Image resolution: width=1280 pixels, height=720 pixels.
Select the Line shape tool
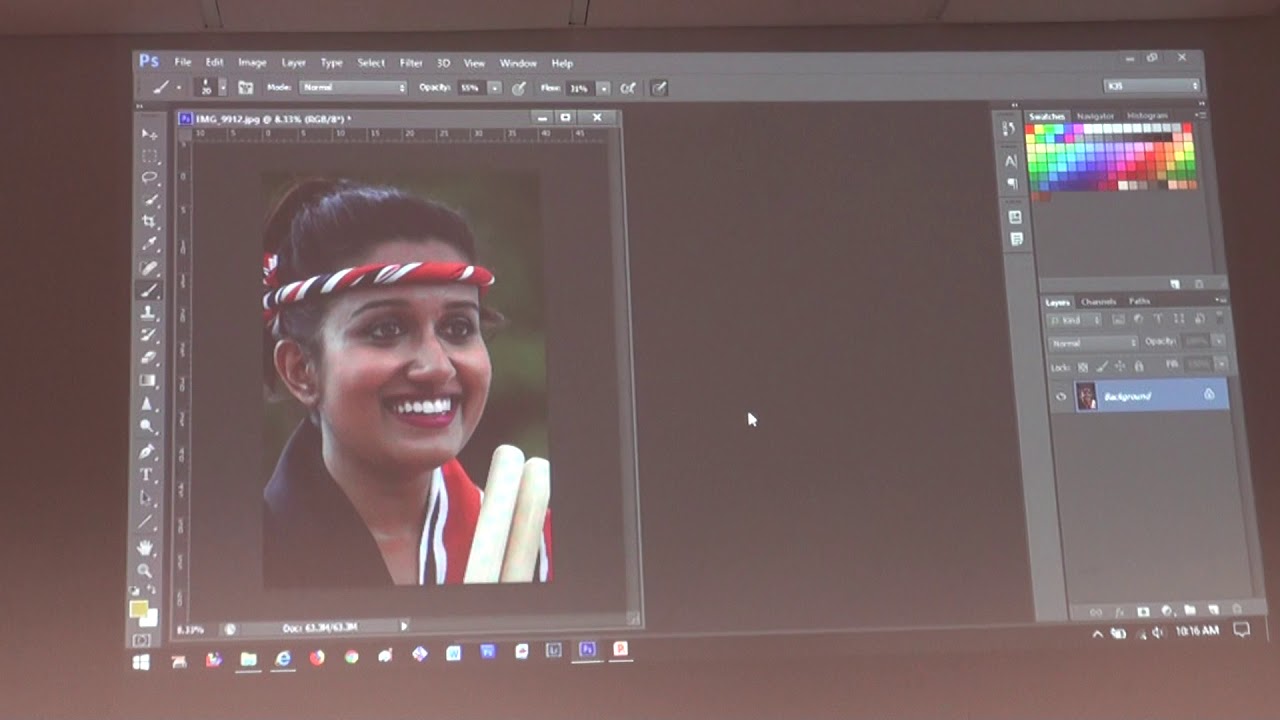[147, 522]
